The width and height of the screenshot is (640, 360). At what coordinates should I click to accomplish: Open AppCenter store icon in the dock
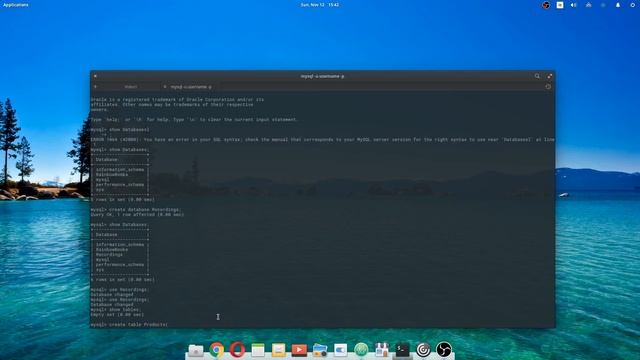[x=382, y=350]
